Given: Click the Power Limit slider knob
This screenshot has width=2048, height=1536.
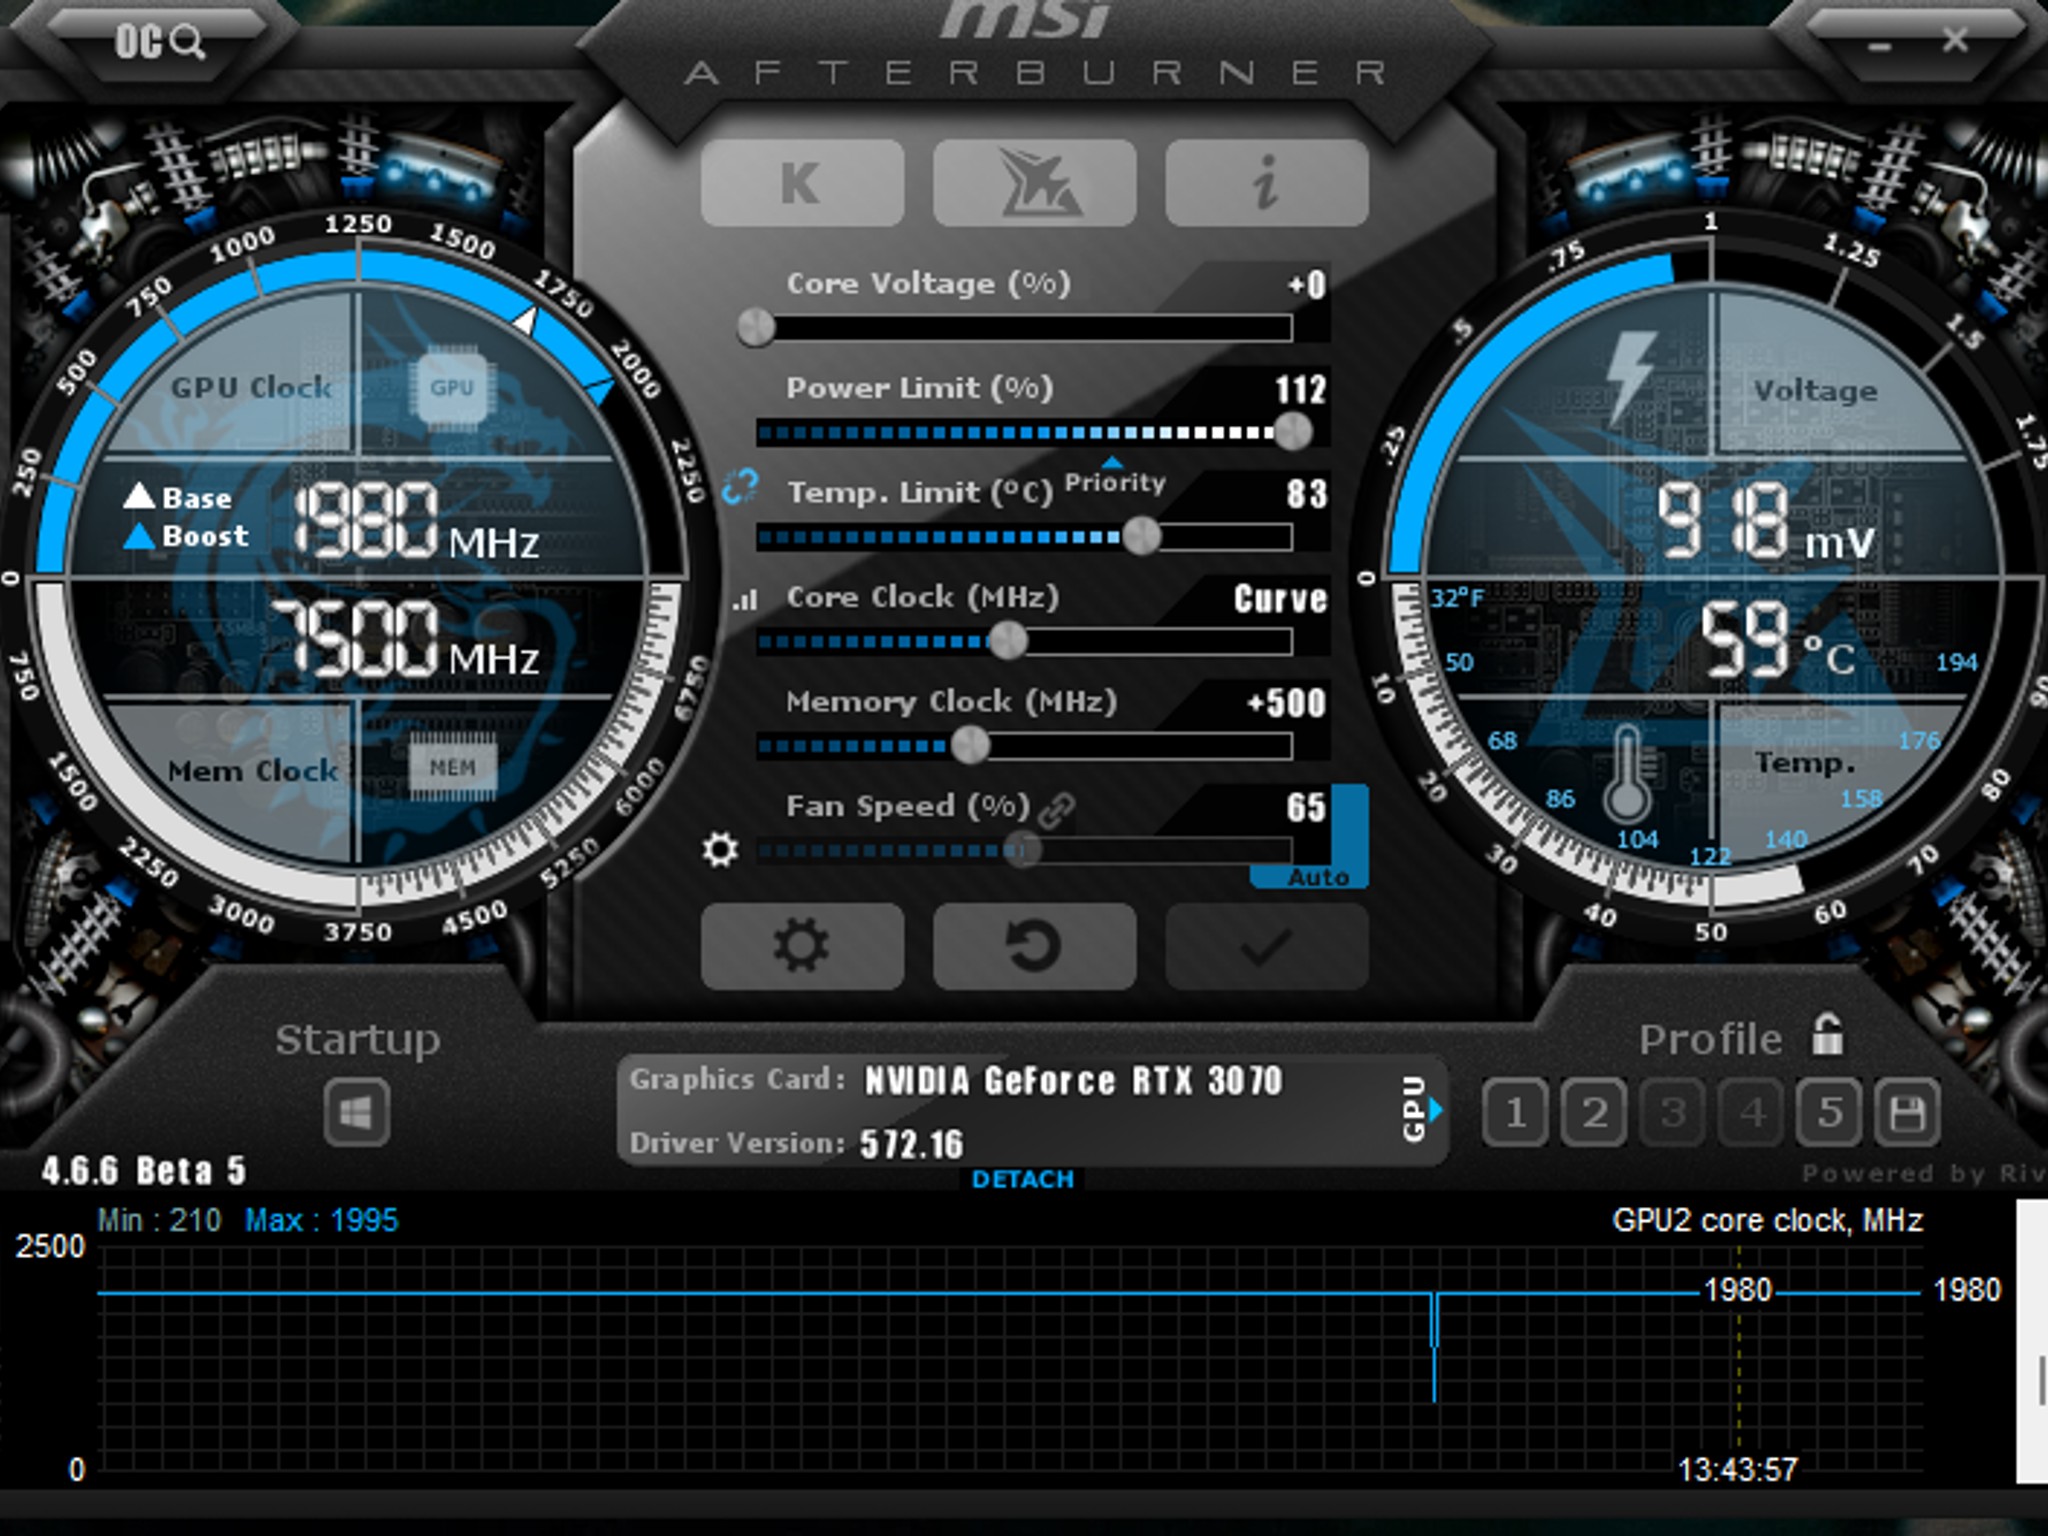Looking at the screenshot, I should point(1292,432).
